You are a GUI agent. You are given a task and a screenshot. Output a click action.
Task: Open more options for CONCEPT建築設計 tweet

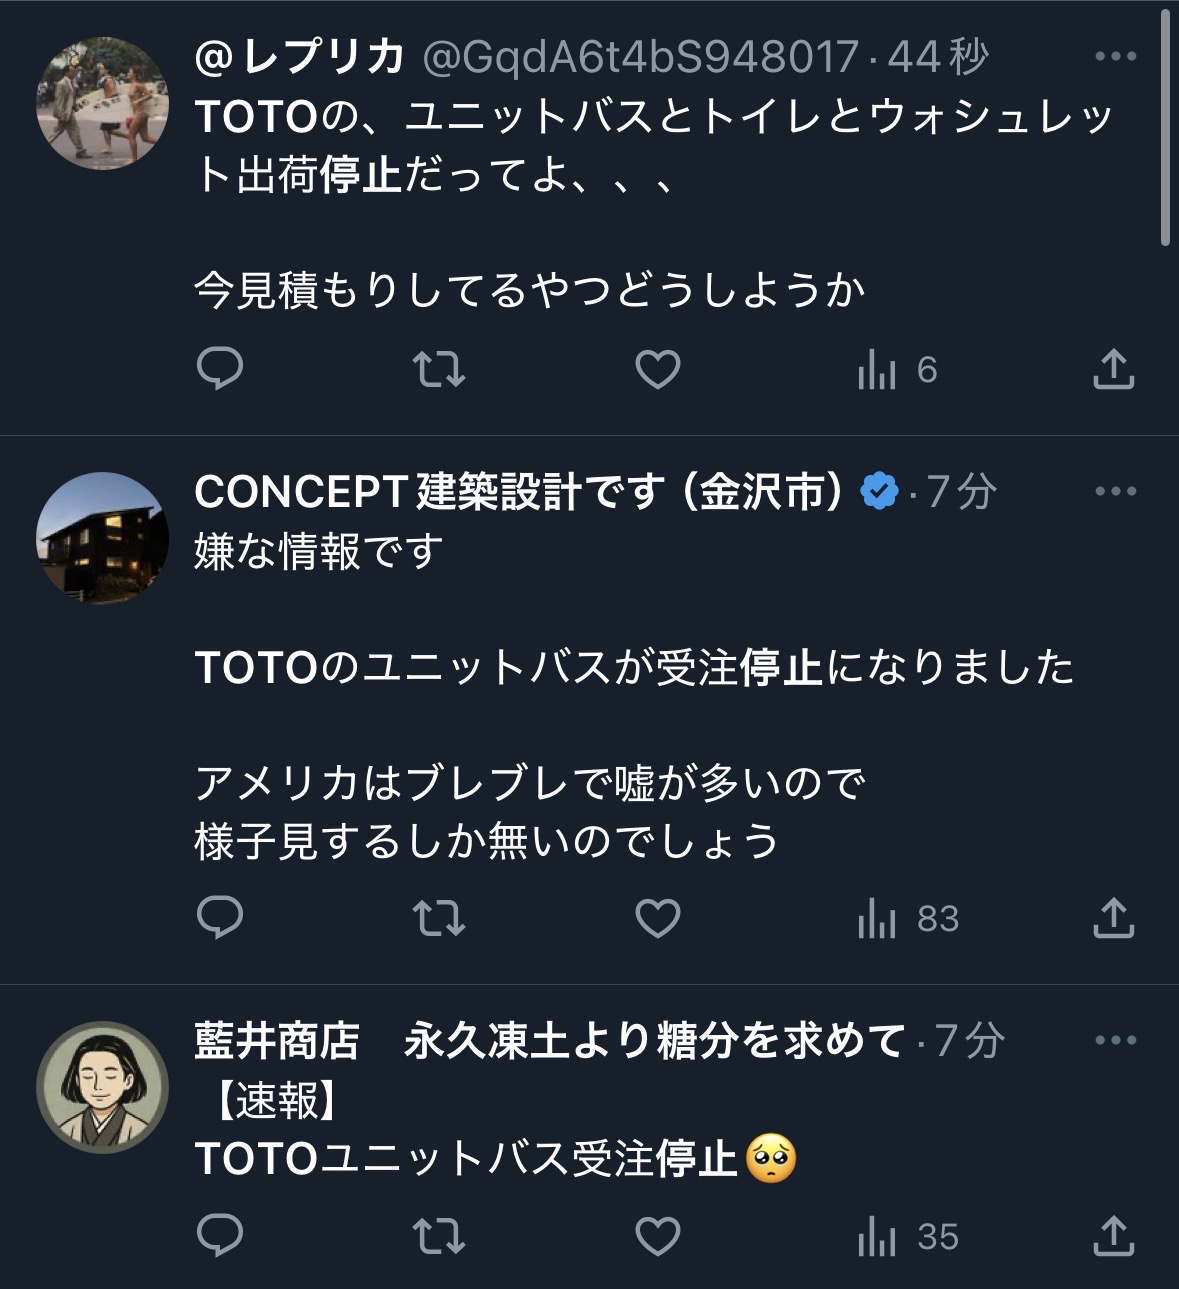pyautogui.click(x=1115, y=491)
